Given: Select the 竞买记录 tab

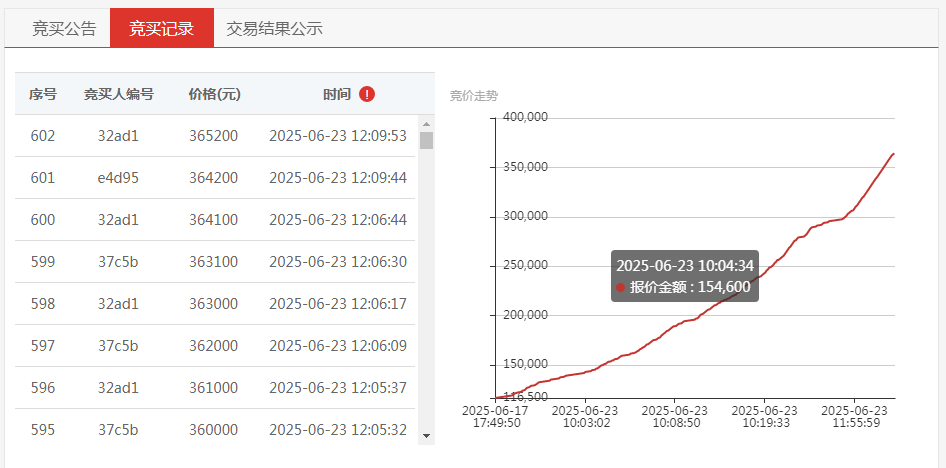Looking at the screenshot, I should (162, 28).
